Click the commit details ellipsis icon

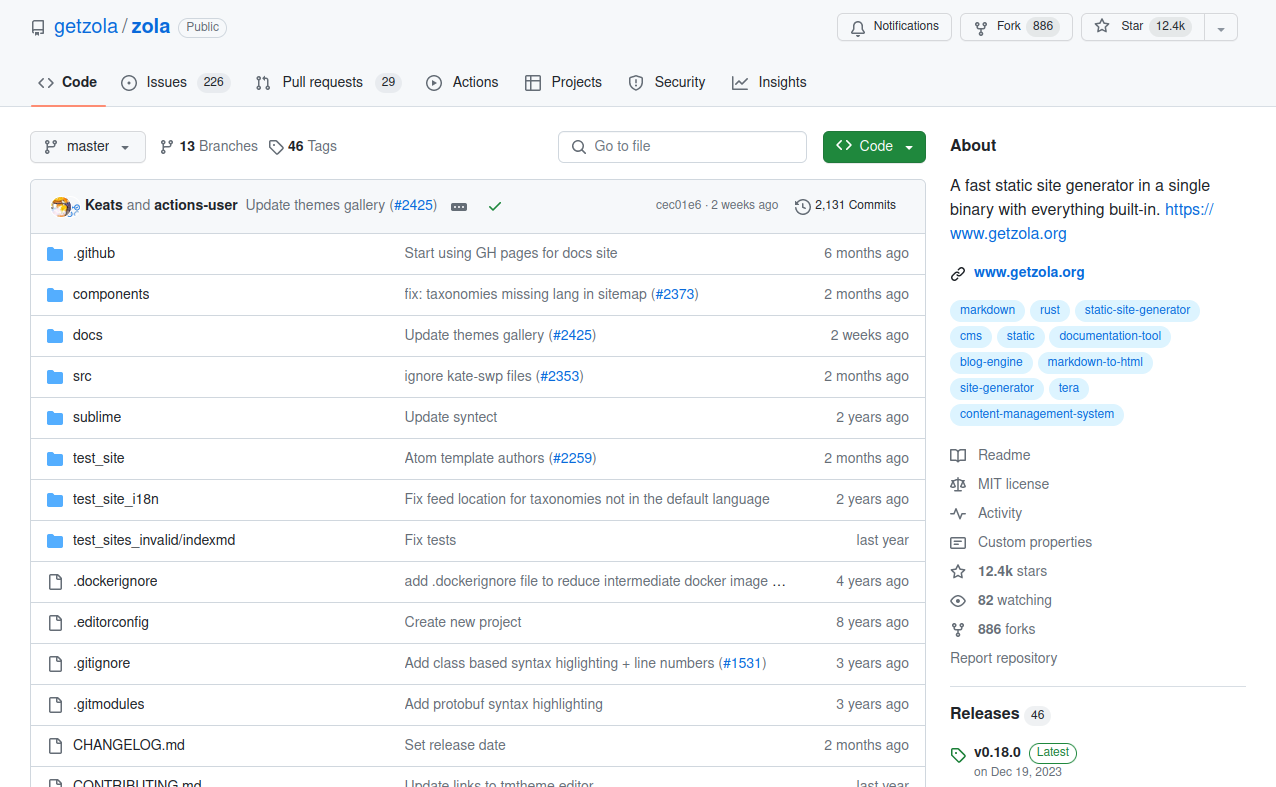coord(459,206)
